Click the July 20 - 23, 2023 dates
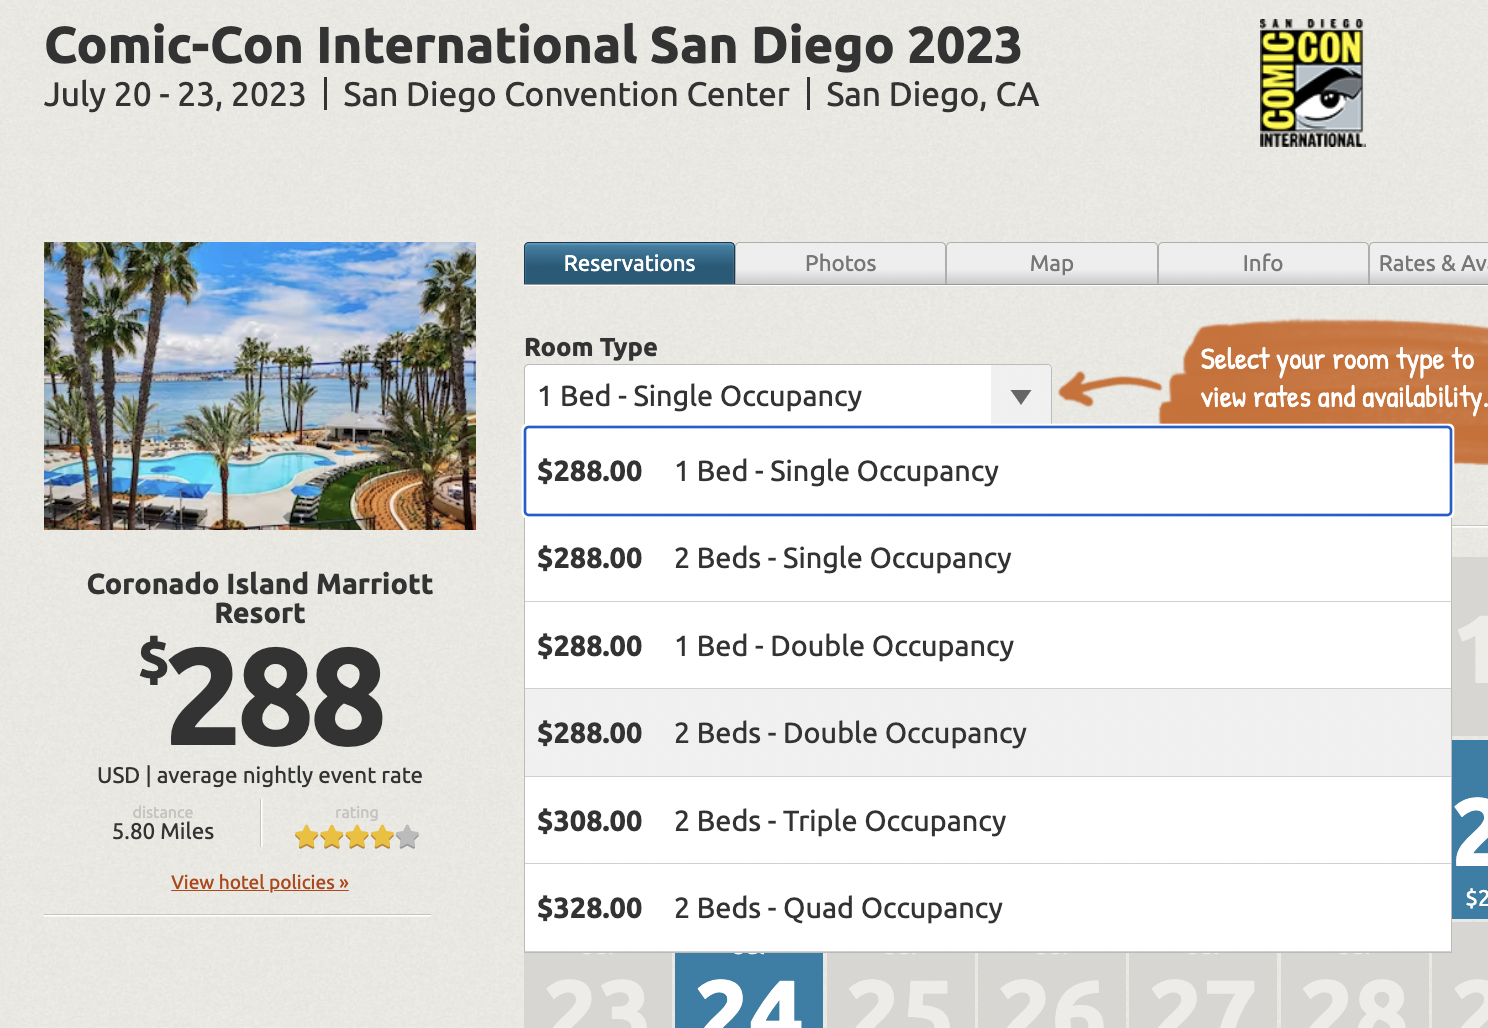 point(175,95)
